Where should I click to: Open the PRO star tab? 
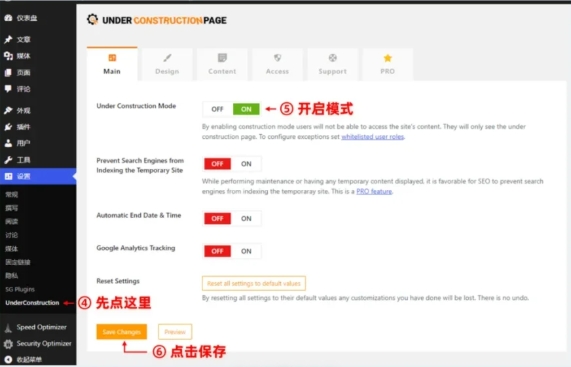(387, 64)
